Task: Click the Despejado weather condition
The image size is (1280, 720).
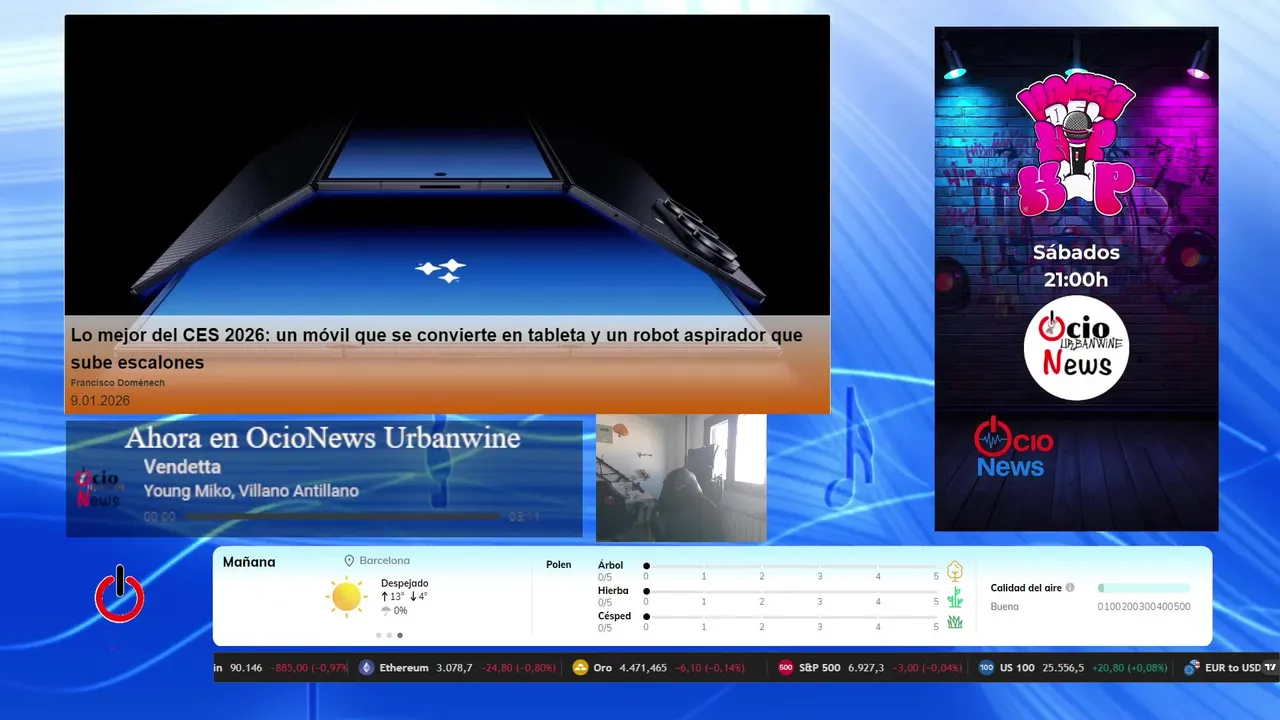Action: click(x=404, y=583)
